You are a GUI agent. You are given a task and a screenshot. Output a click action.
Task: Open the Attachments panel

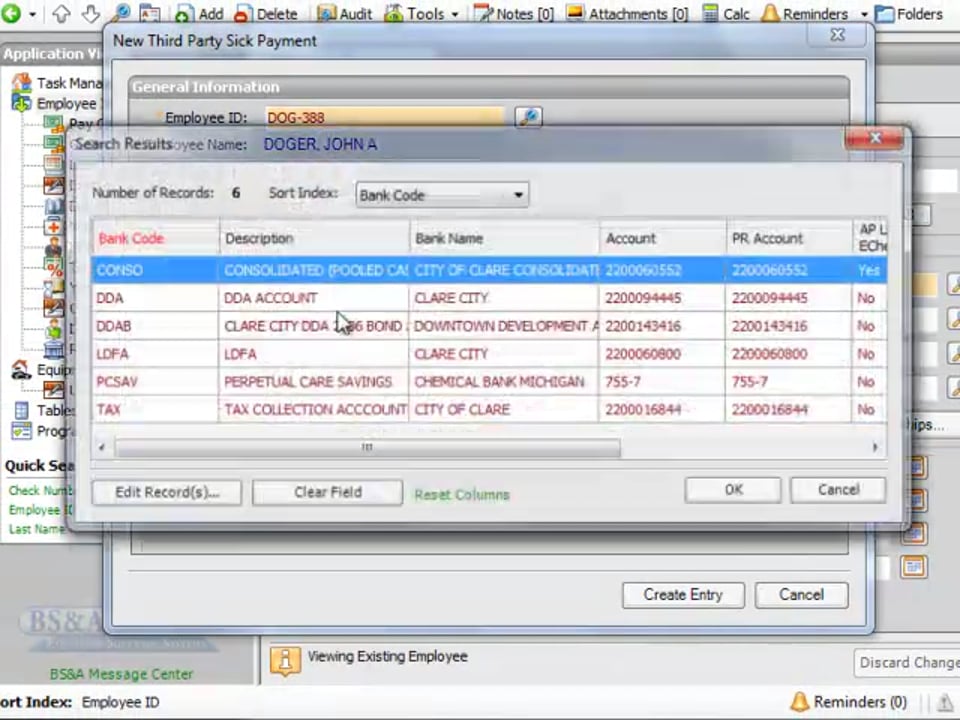pyautogui.click(x=627, y=14)
